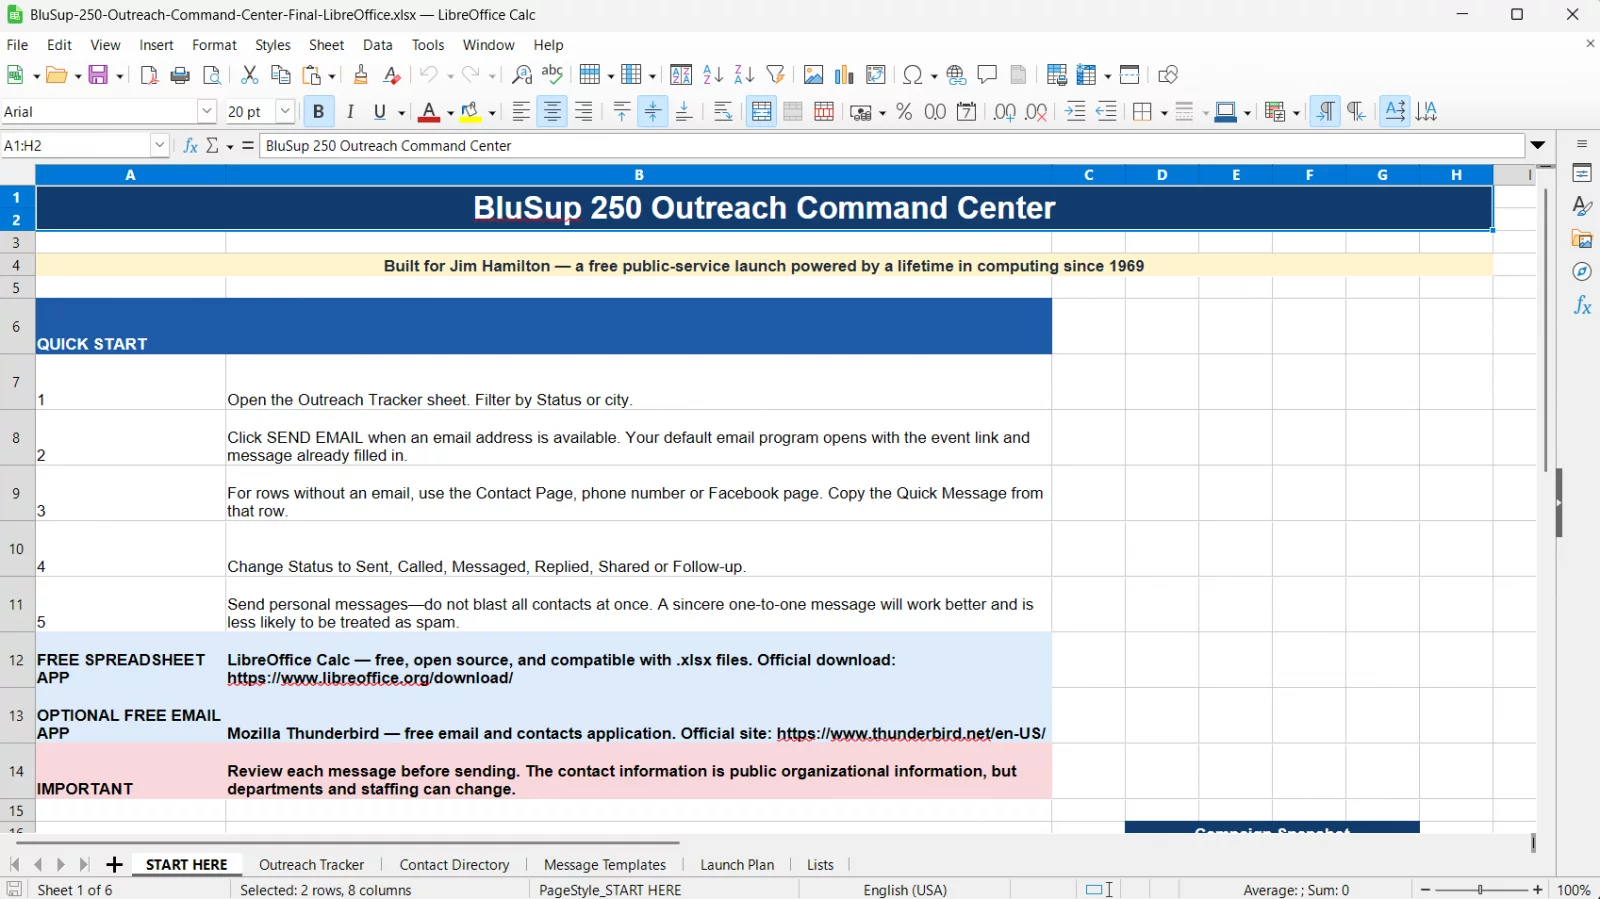This screenshot has width=1600, height=899.
Task: Expand the Name Box dropdown
Action: 159,146
